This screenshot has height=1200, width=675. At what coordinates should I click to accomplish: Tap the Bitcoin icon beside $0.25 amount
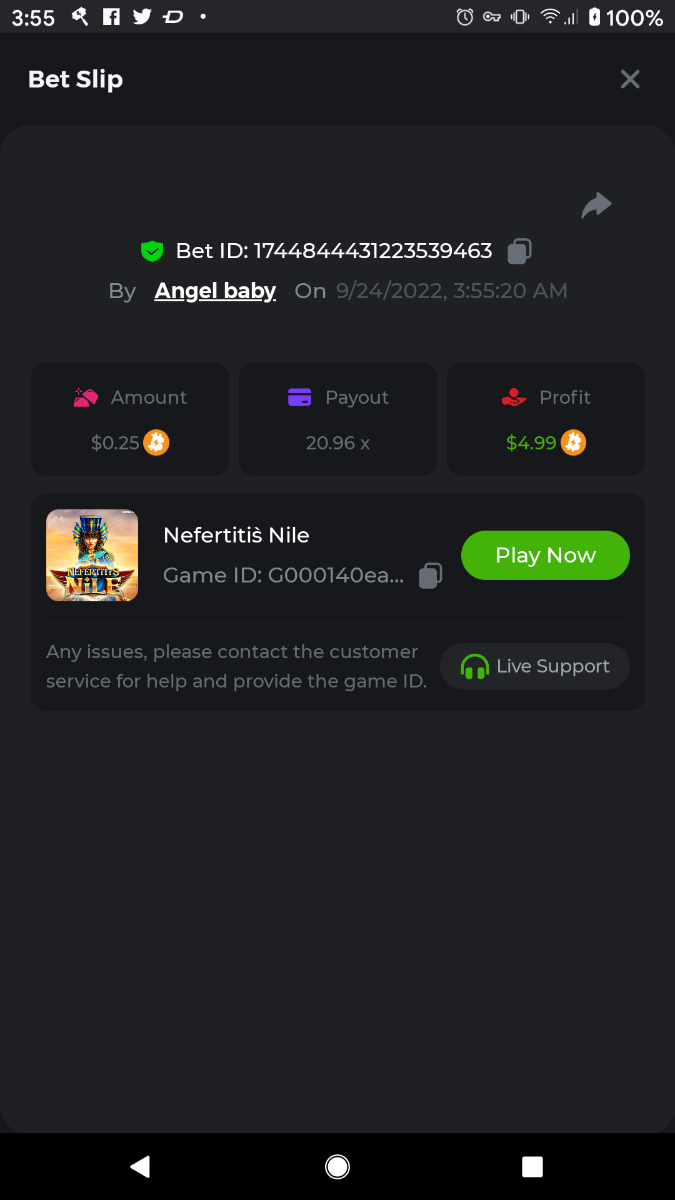(156, 442)
